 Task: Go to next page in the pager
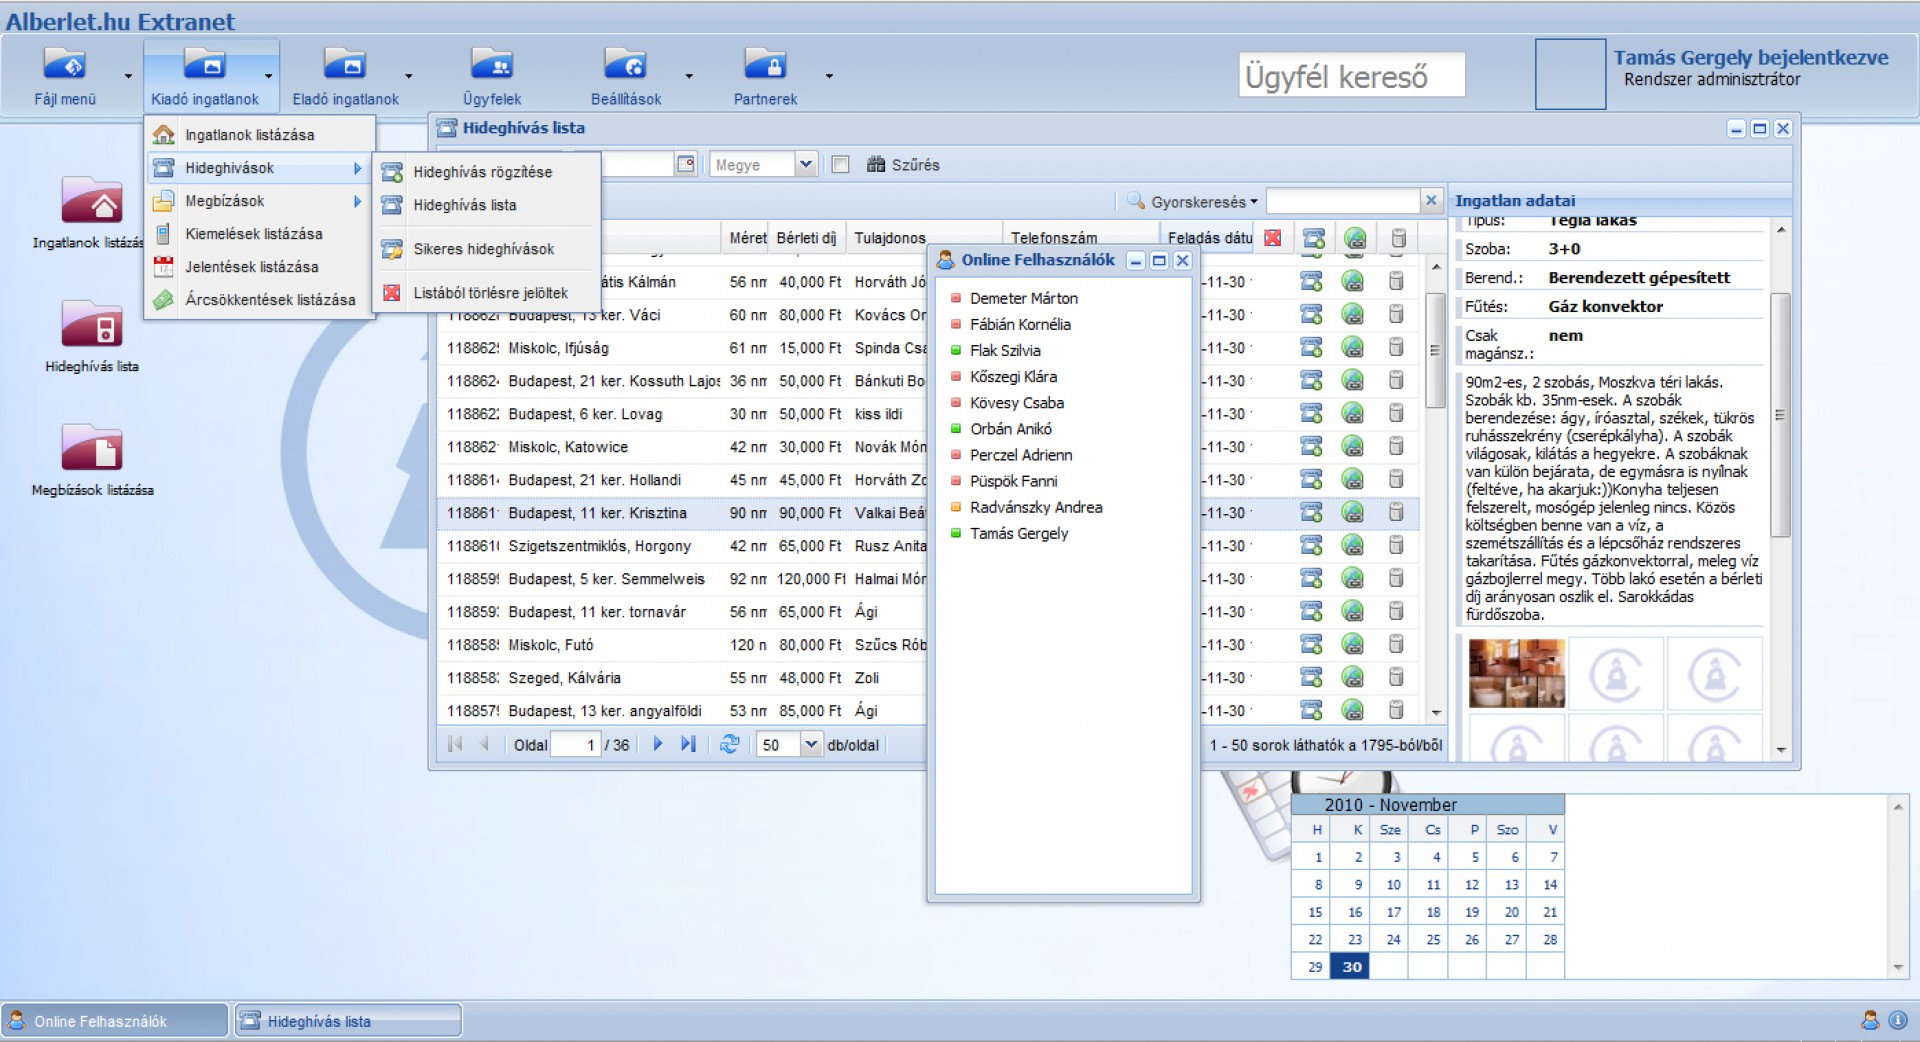657,744
